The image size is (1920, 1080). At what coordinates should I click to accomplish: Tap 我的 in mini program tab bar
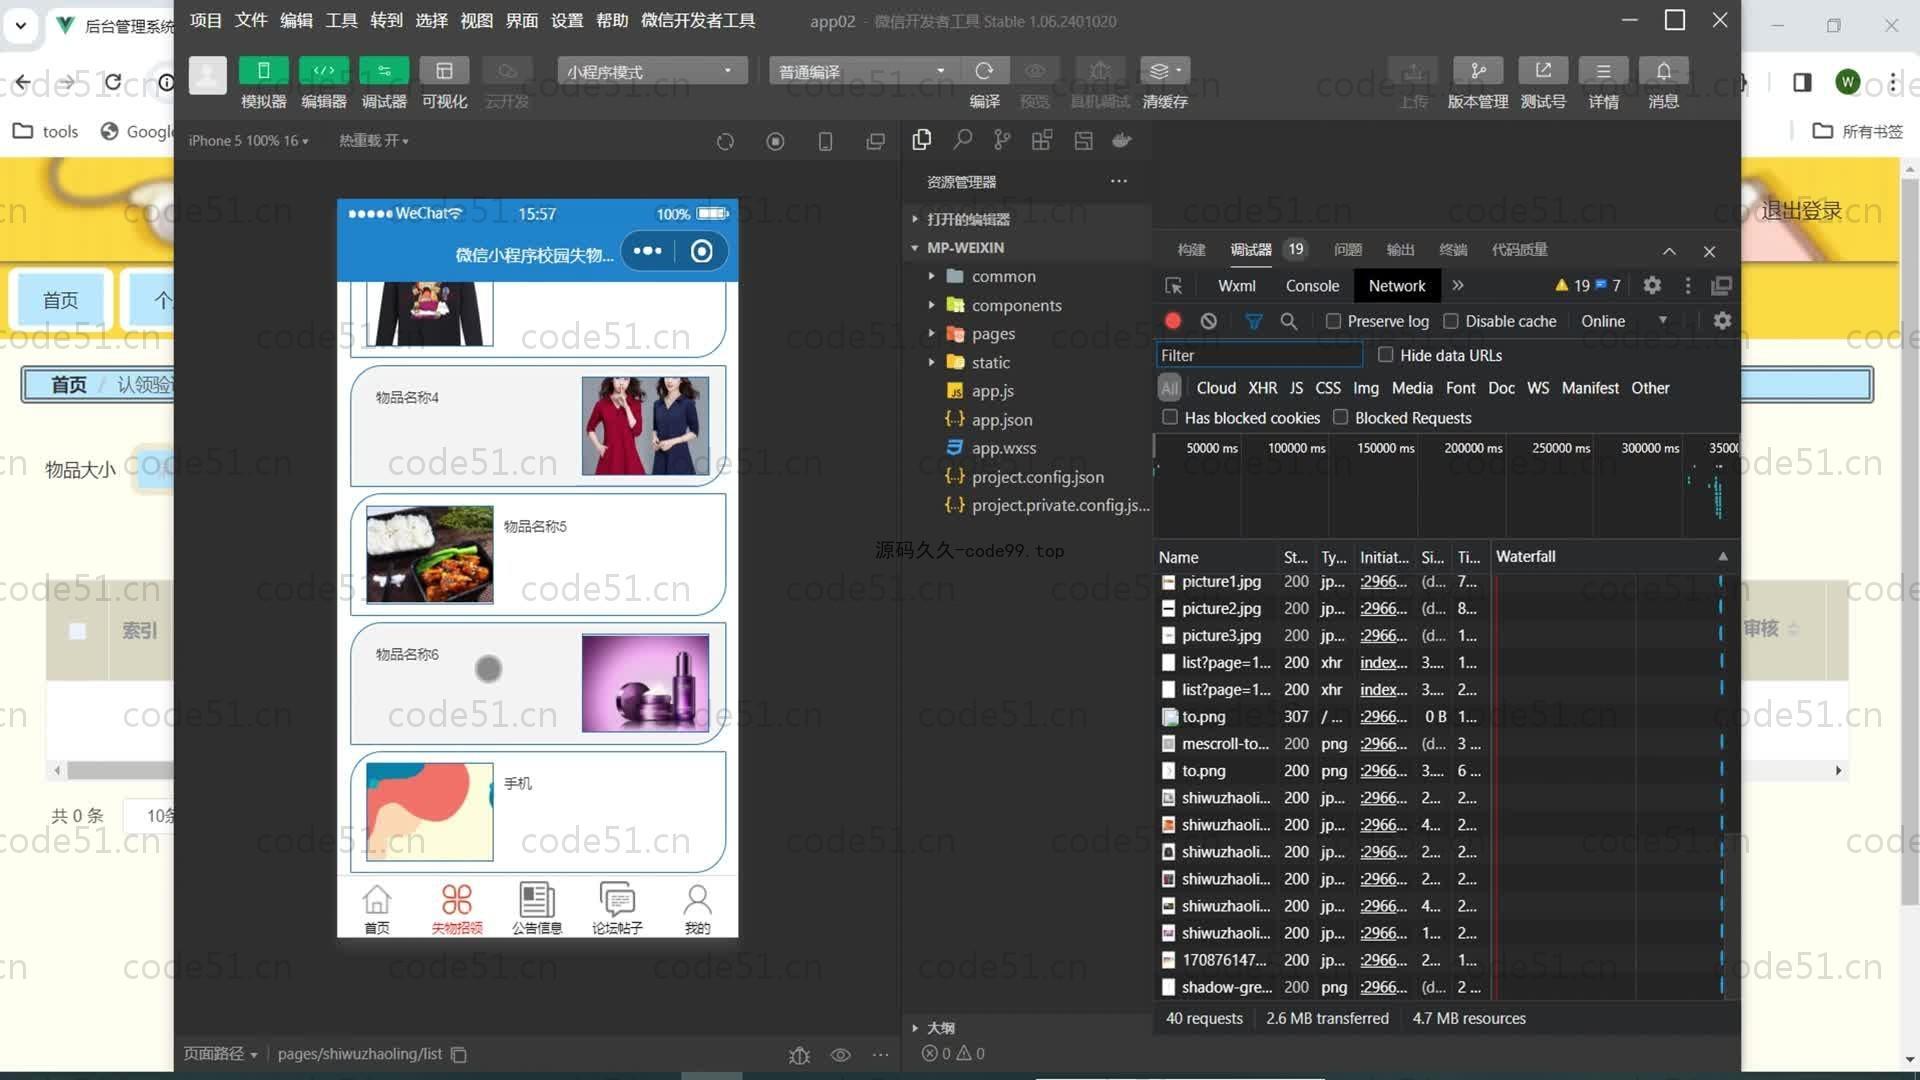(697, 909)
